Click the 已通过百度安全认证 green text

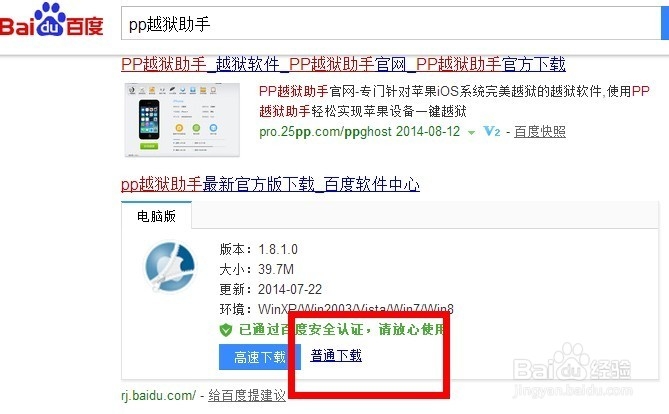341,329
